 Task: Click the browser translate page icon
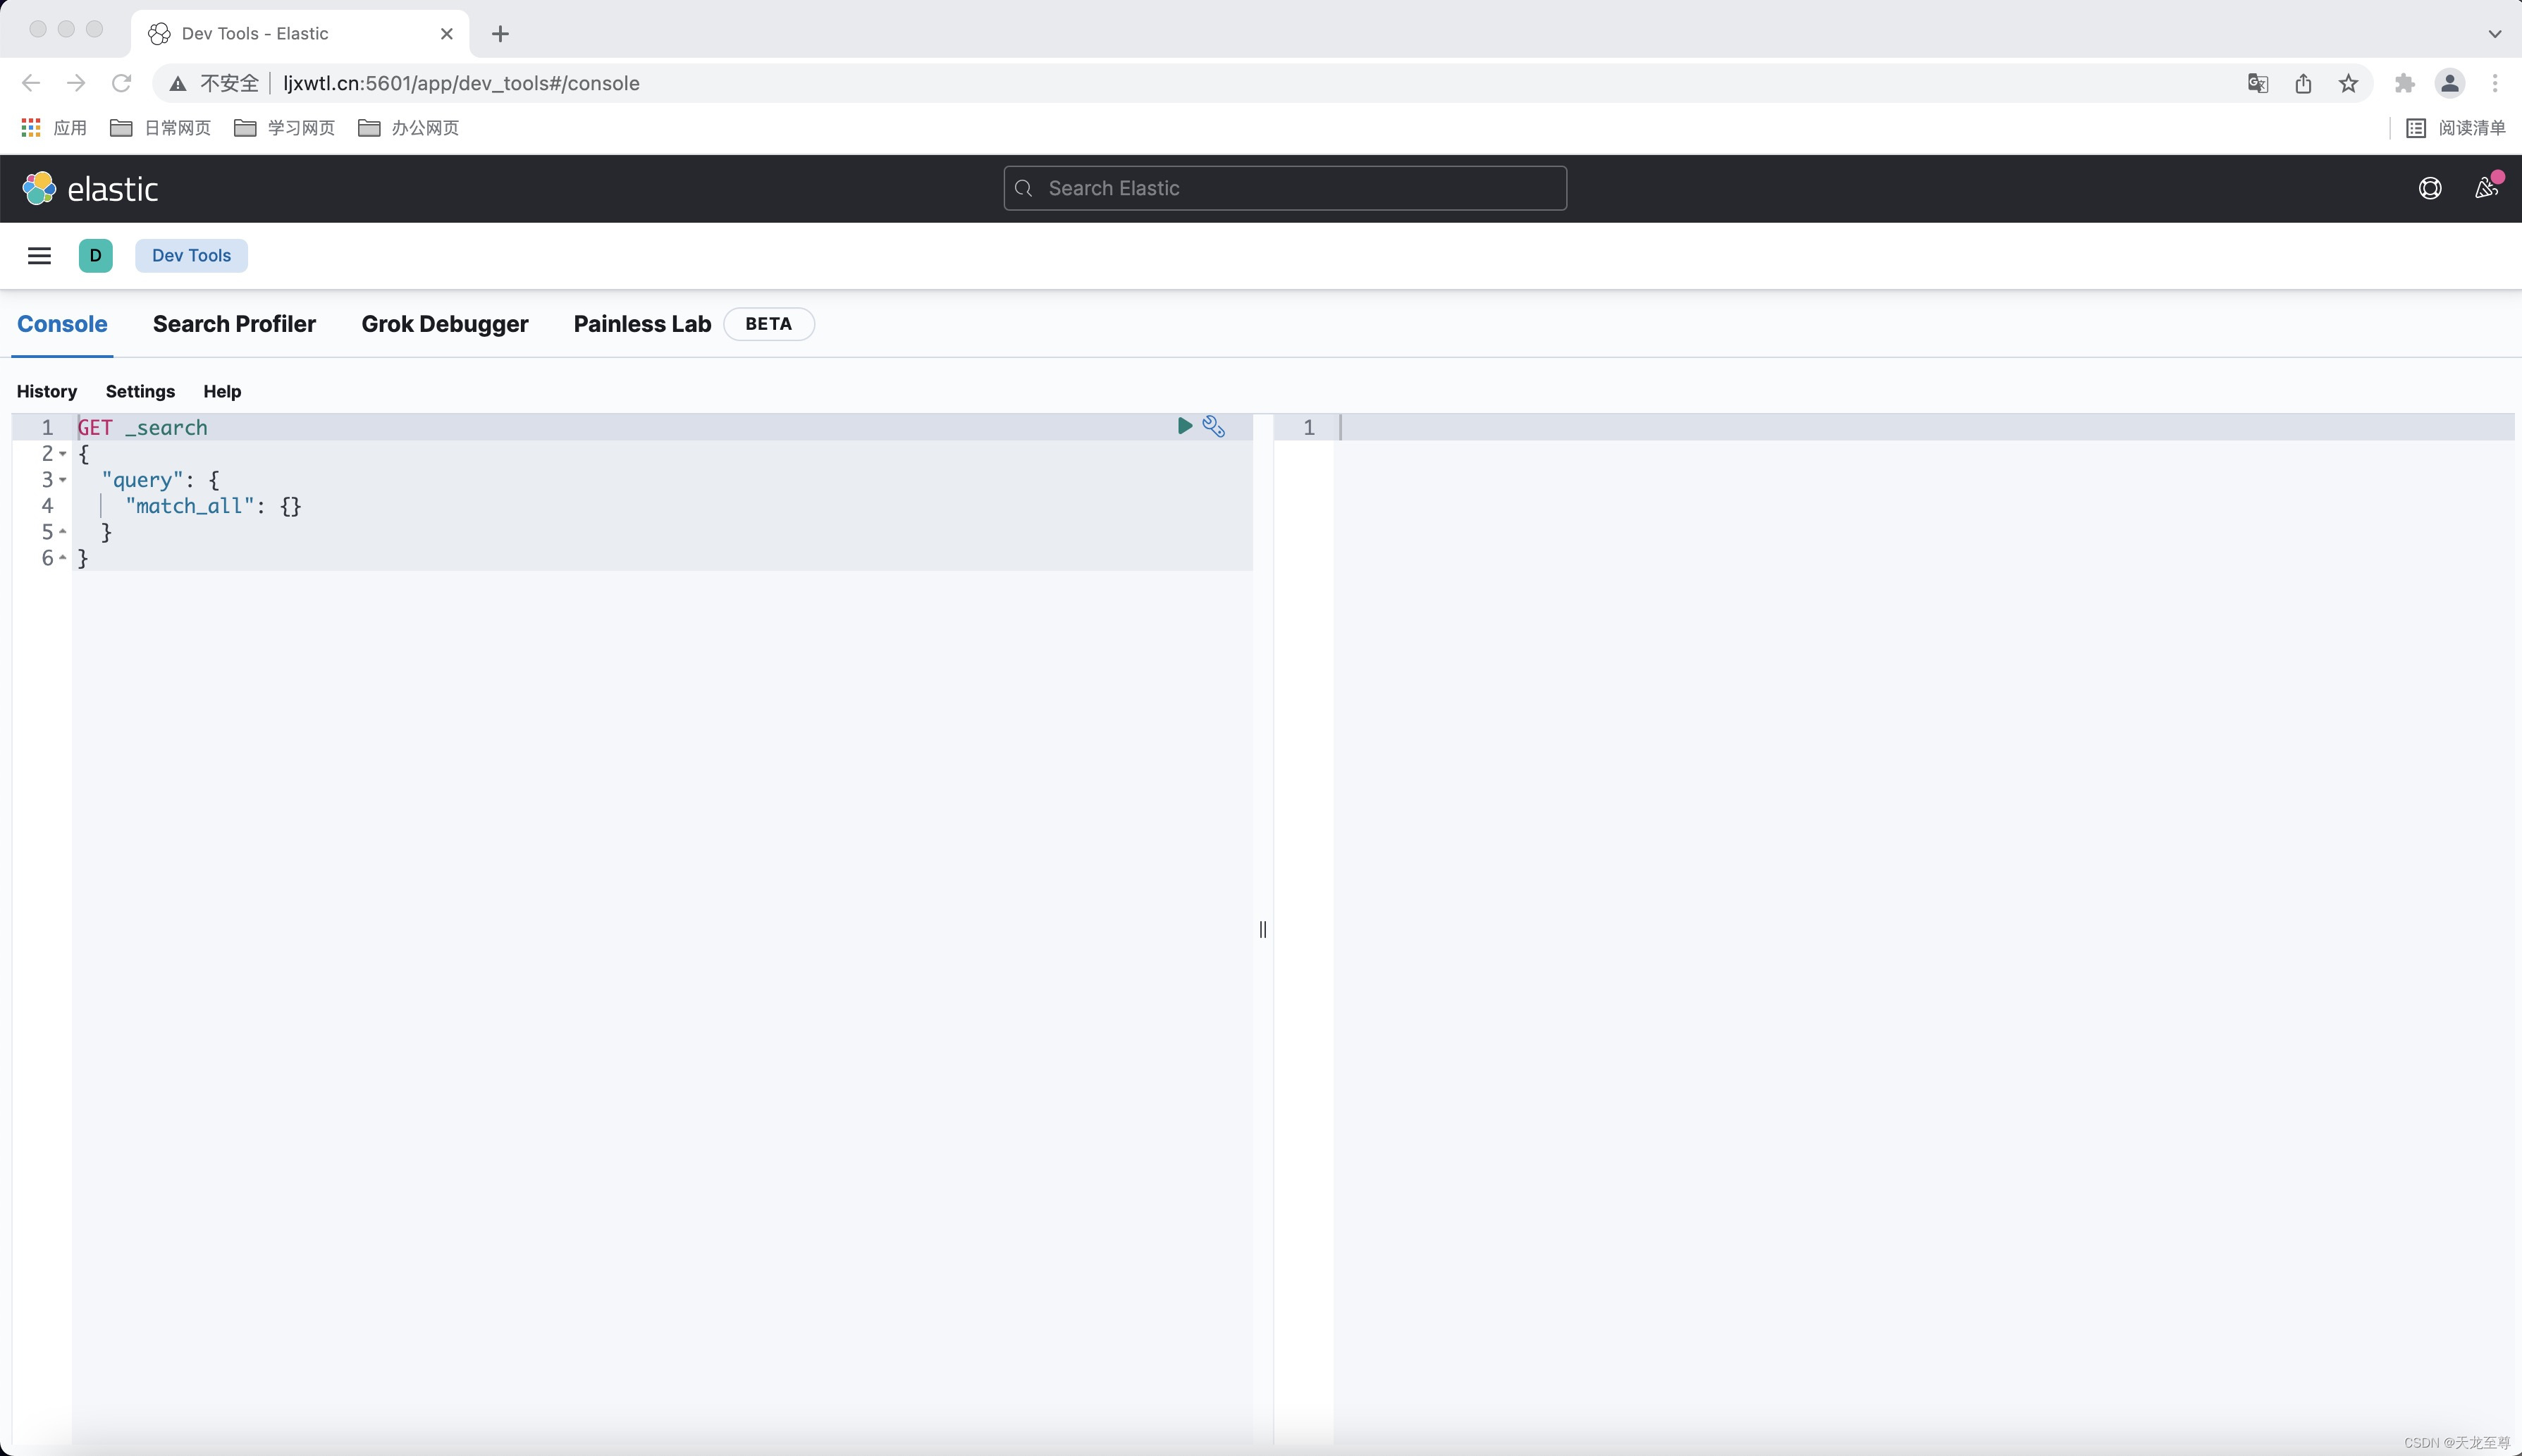[2257, 84]
